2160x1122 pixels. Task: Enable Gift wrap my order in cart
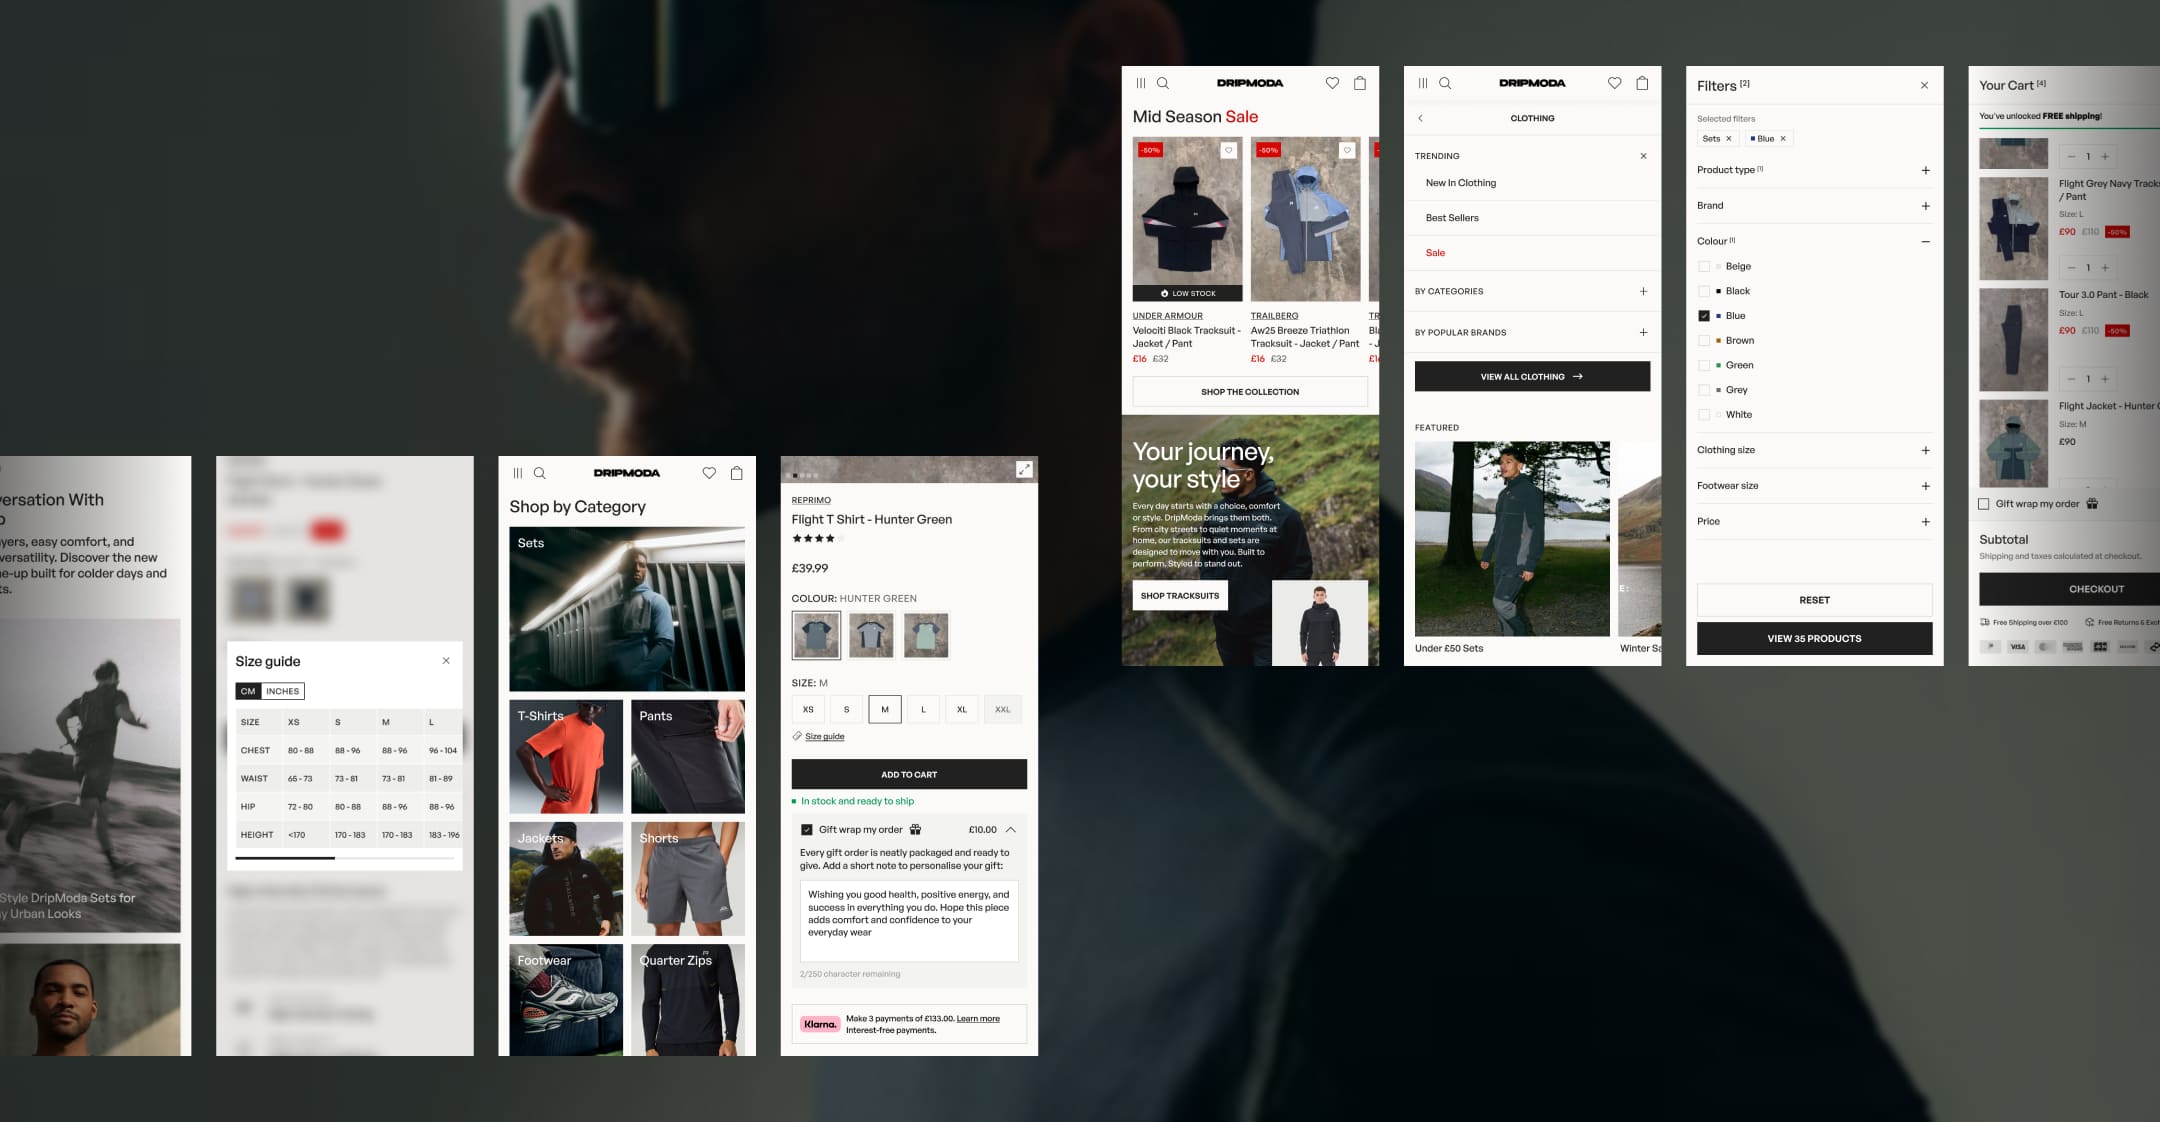(1984, 504)
